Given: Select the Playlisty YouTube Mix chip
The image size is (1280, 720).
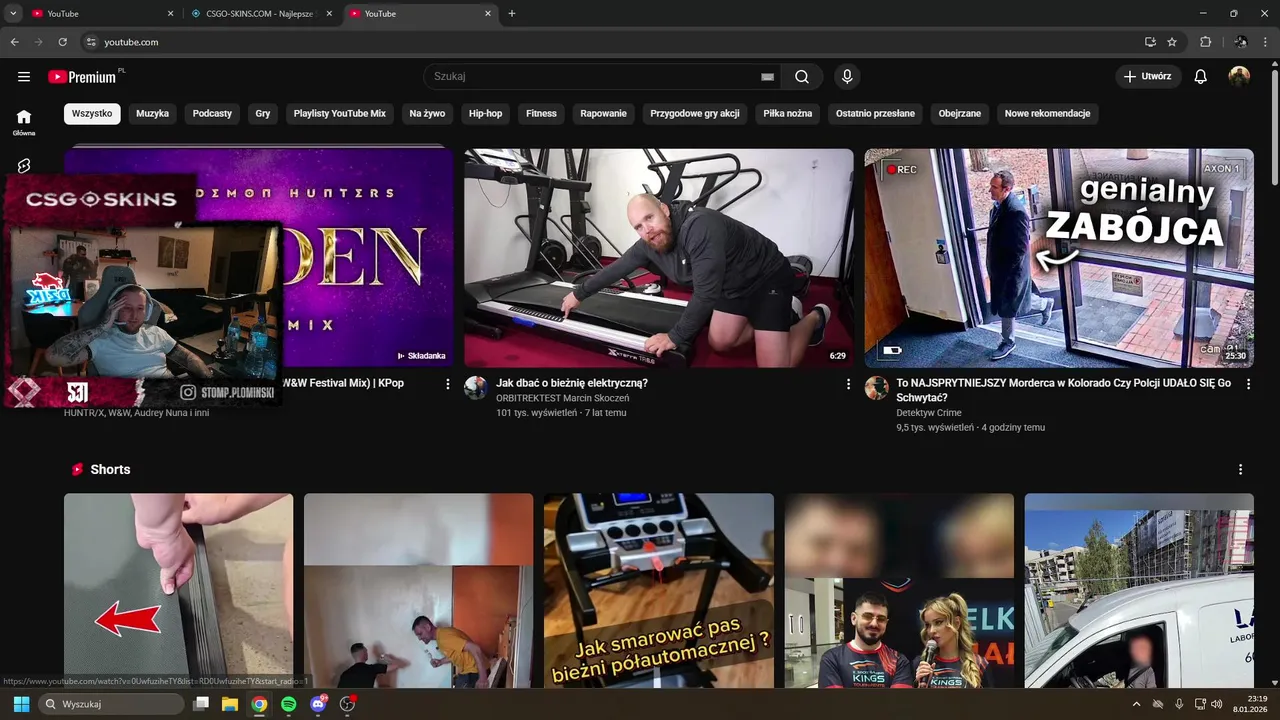Looking at the screenshot, I should click(x=339, y=114).
